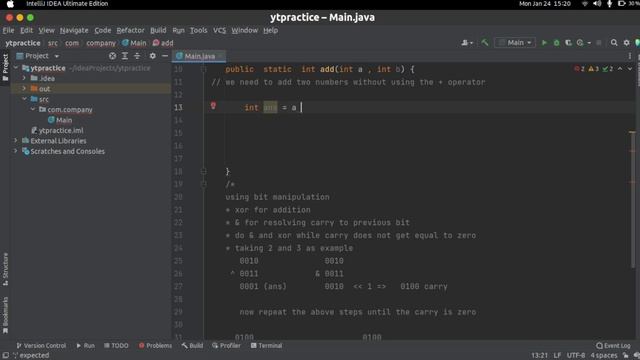Viewport: 640px width, 360px height.
Task: Open Search Everywhere magnifier icon
Action: point(614,42)
